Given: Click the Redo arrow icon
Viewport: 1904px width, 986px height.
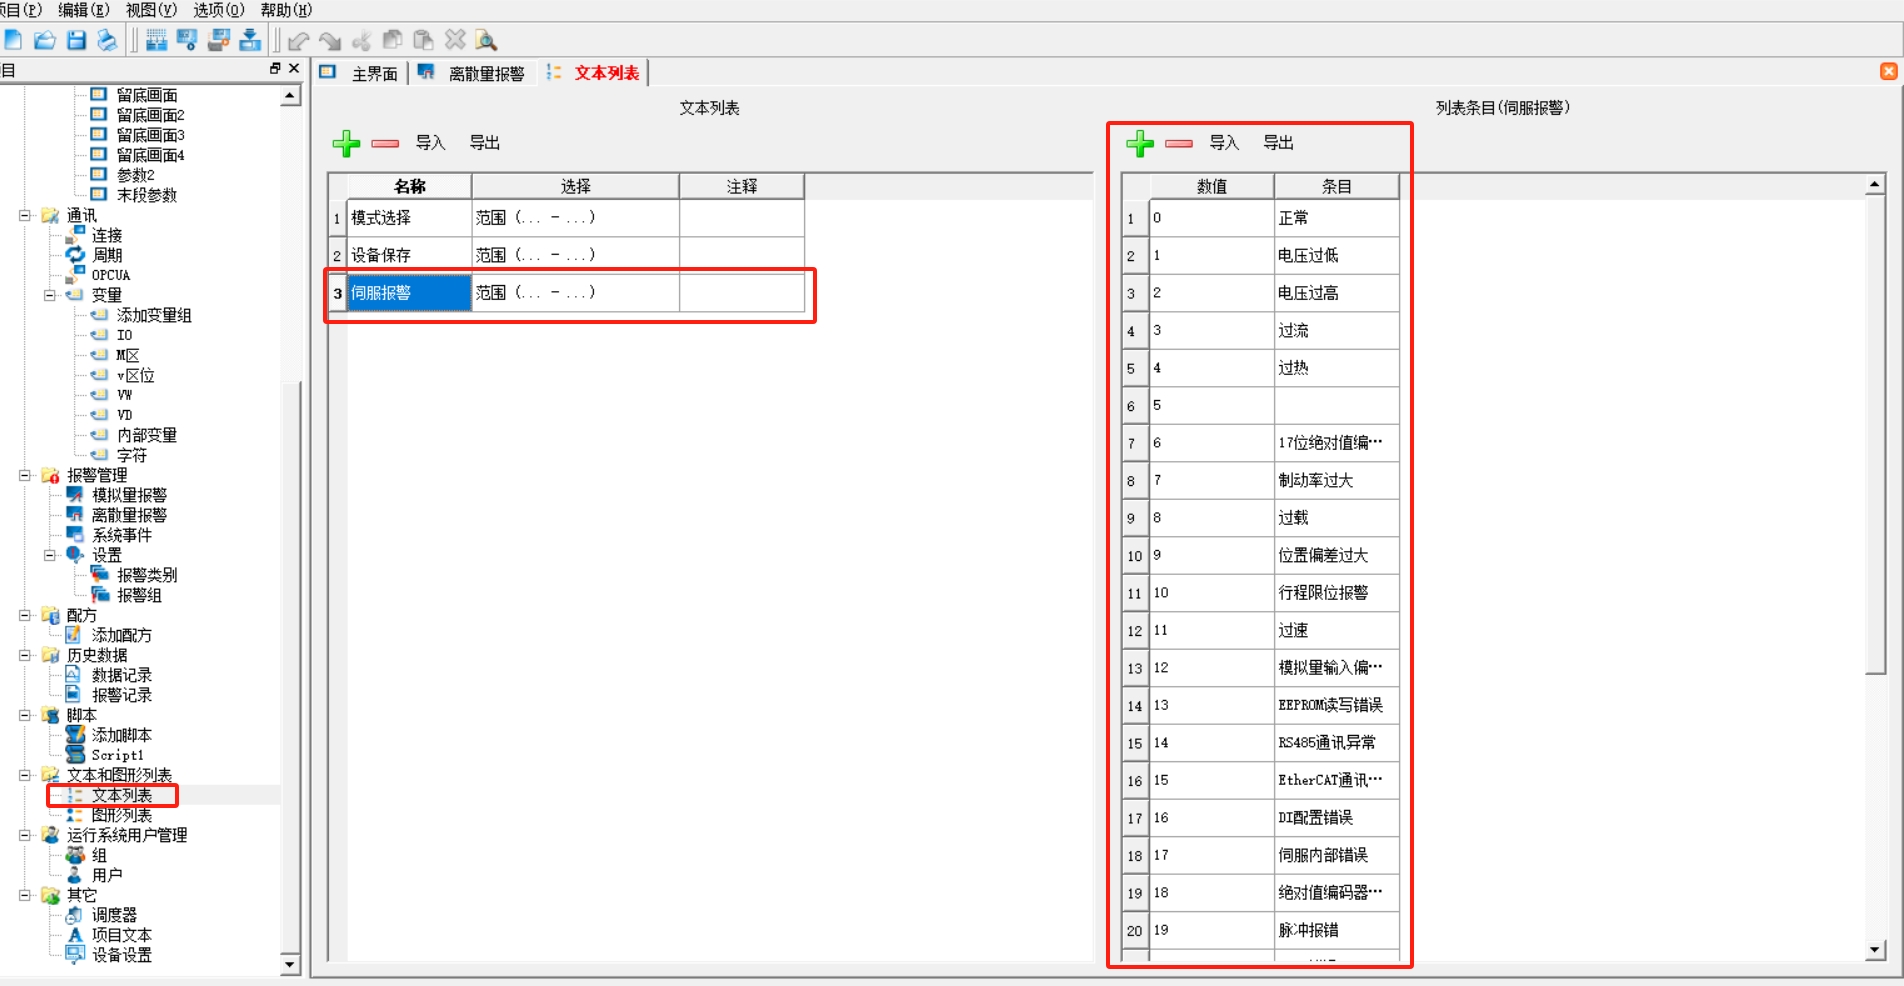Looking at the screenshot, I should coord(330,41).
